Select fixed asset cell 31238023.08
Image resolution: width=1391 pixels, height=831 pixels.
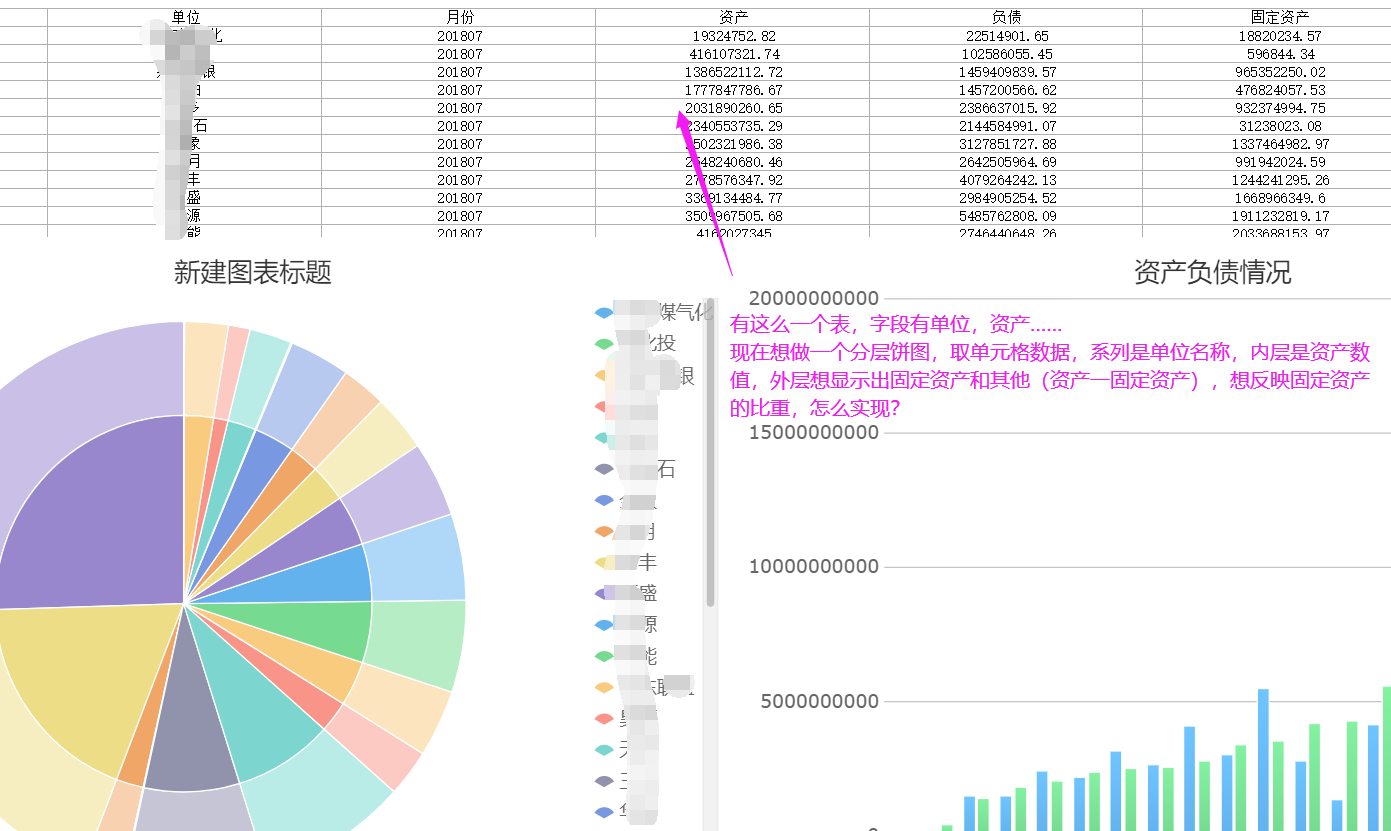pos(1267,126)
